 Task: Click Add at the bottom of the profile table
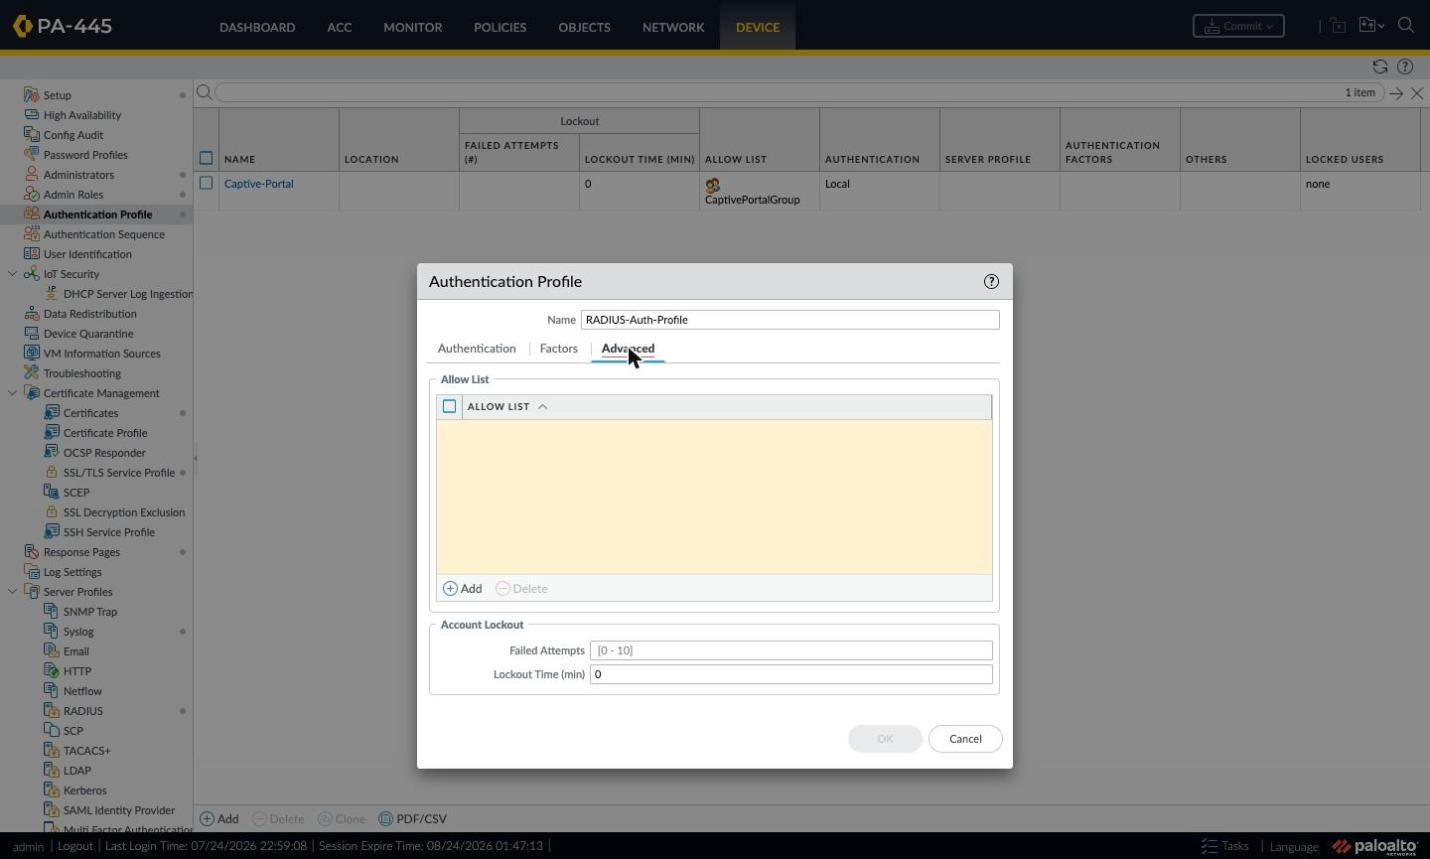(219, 819)
